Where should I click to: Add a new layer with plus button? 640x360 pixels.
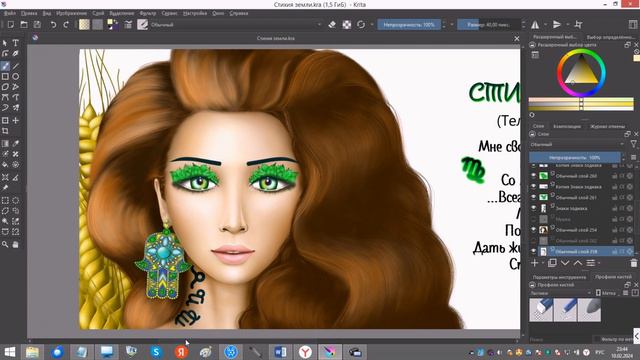coord(534,263)
